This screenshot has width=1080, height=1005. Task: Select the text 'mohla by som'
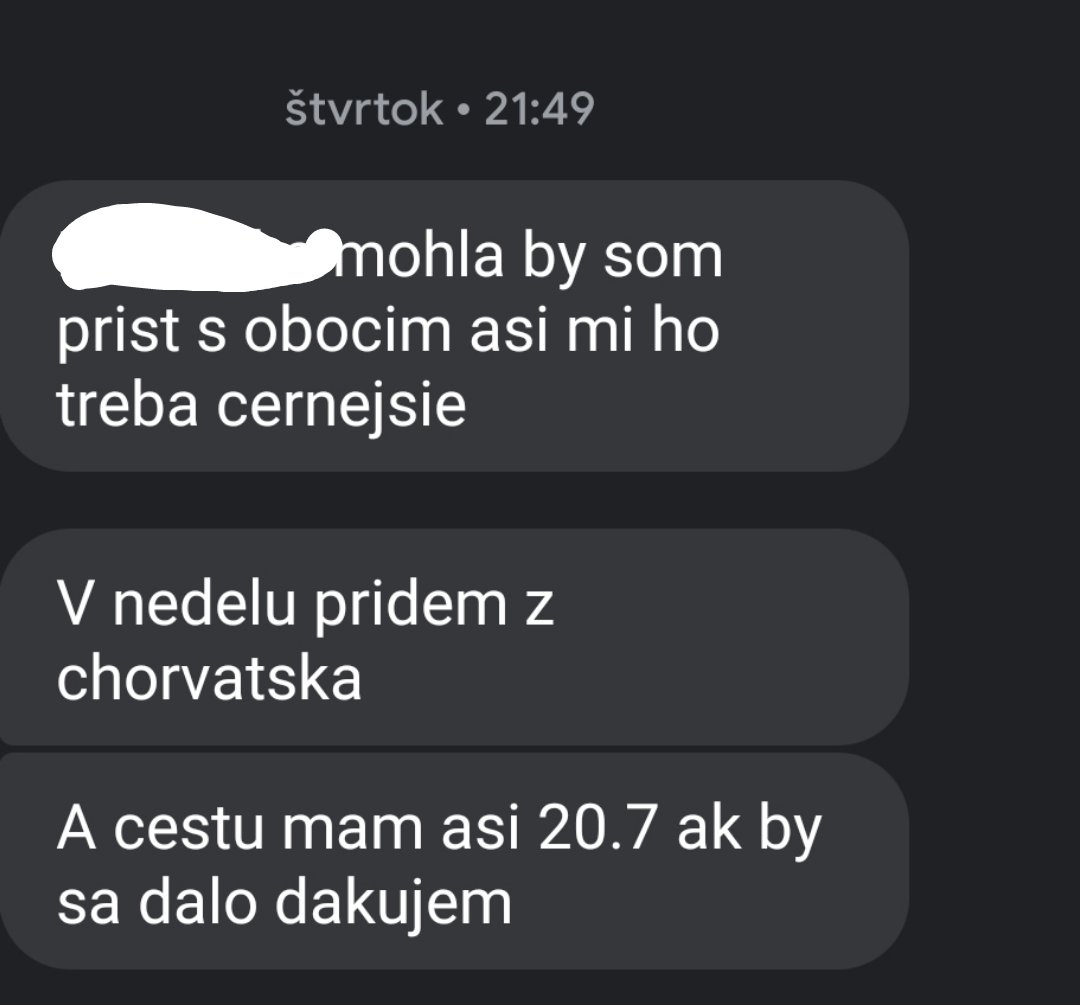[x=529, y=256]
